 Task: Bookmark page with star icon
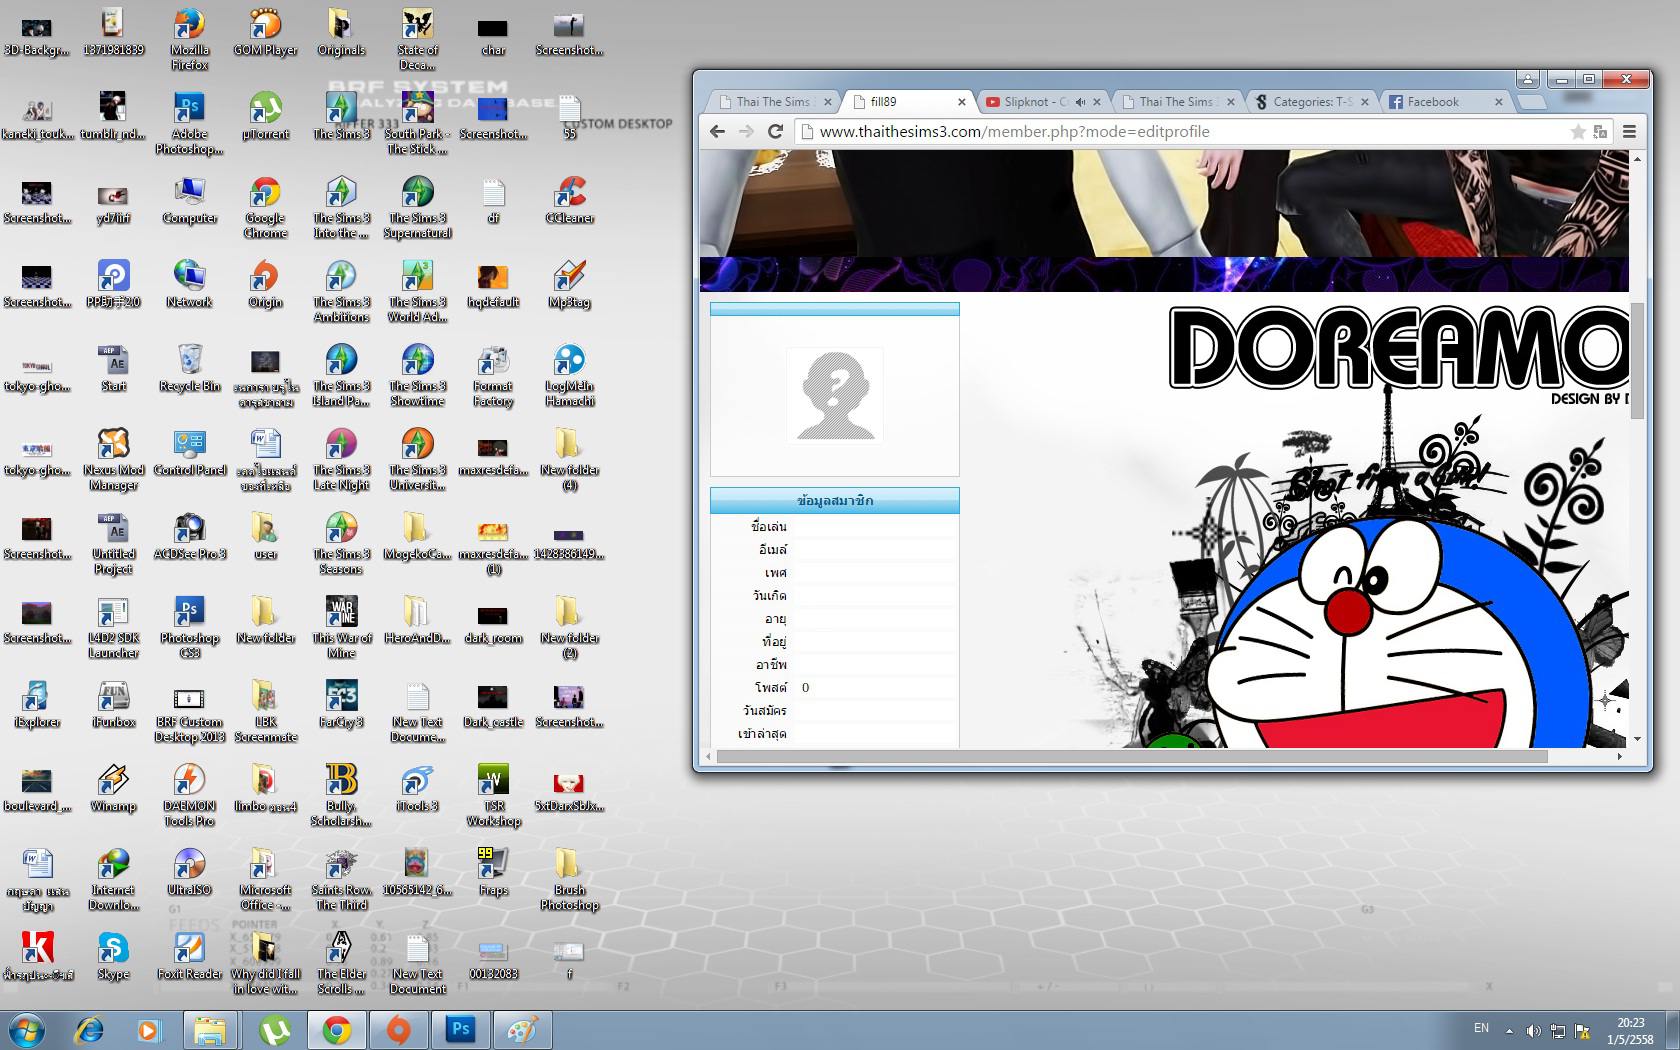pos(1578,132)
